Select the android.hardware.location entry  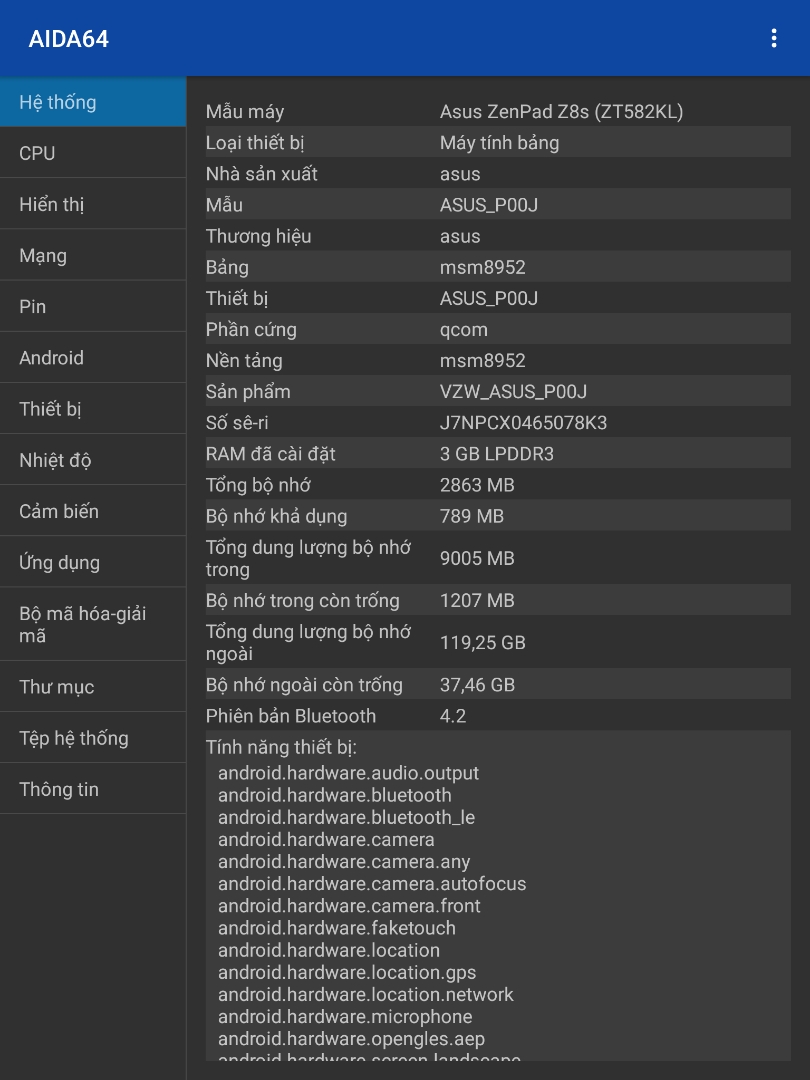(329, 950)
